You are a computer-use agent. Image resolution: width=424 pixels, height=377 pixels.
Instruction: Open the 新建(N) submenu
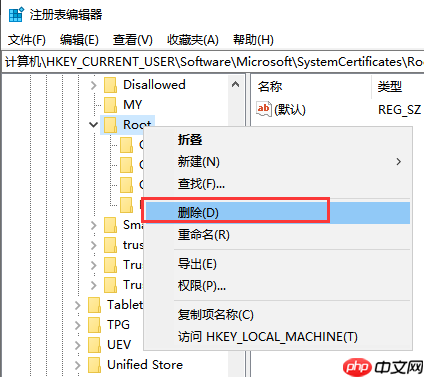click(x=278, y=162)
